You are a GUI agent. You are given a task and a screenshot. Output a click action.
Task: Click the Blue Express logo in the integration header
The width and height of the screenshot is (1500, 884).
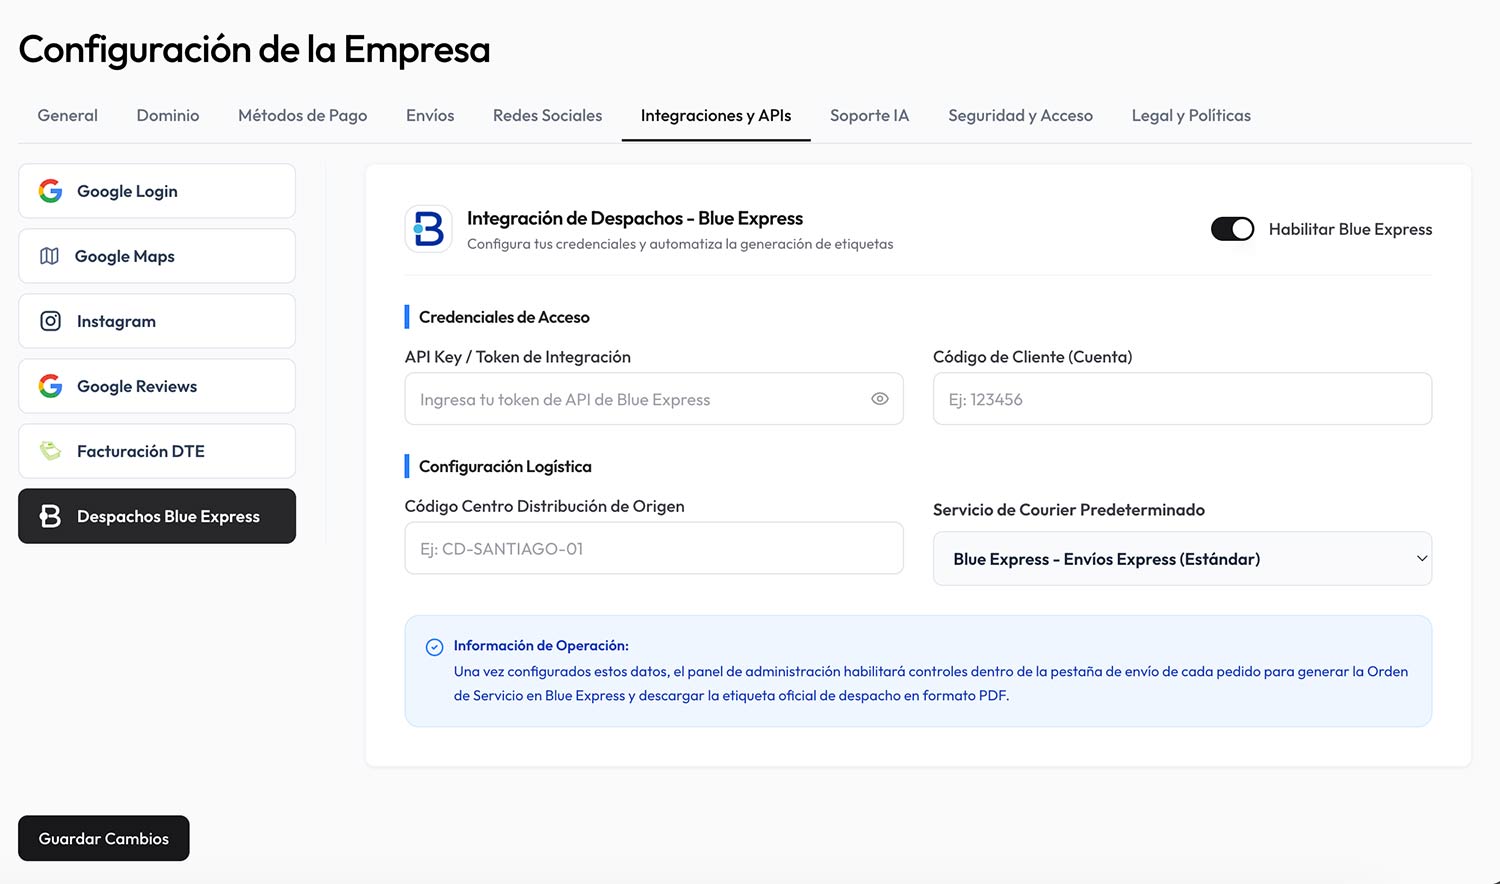tap(428, 229)
